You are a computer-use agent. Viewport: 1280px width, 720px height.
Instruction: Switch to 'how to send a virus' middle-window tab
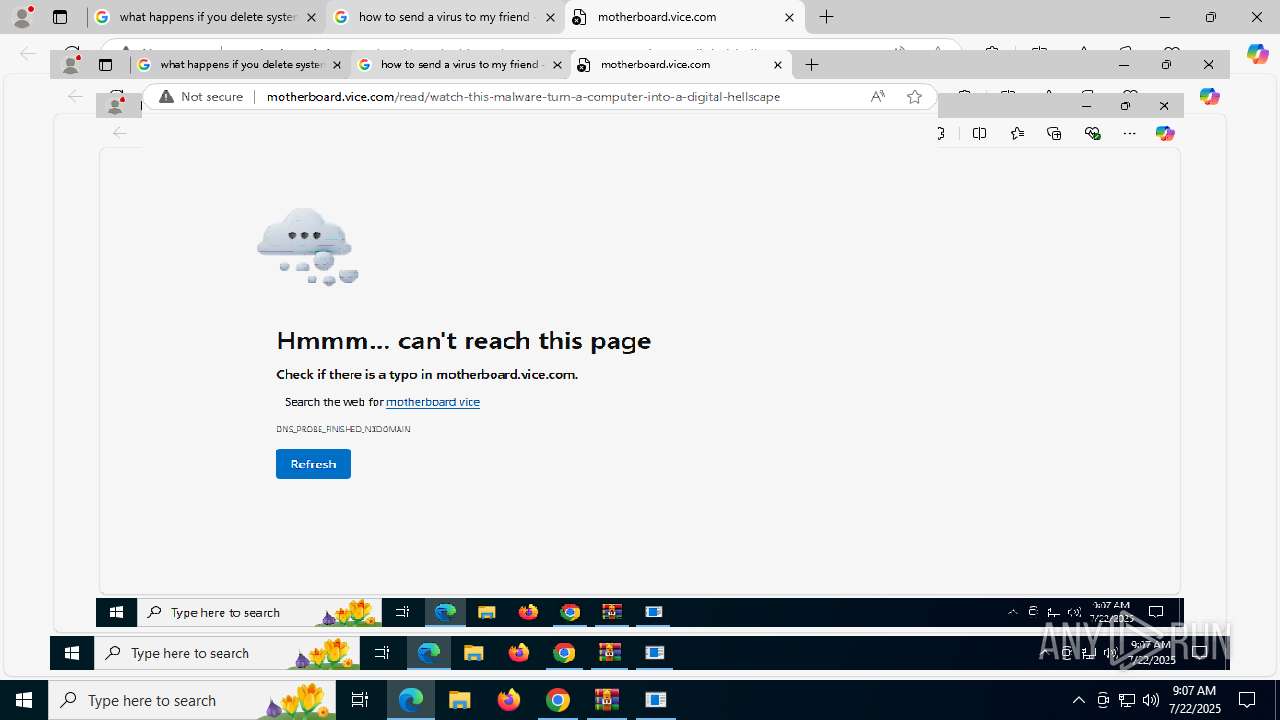point(460,64)
